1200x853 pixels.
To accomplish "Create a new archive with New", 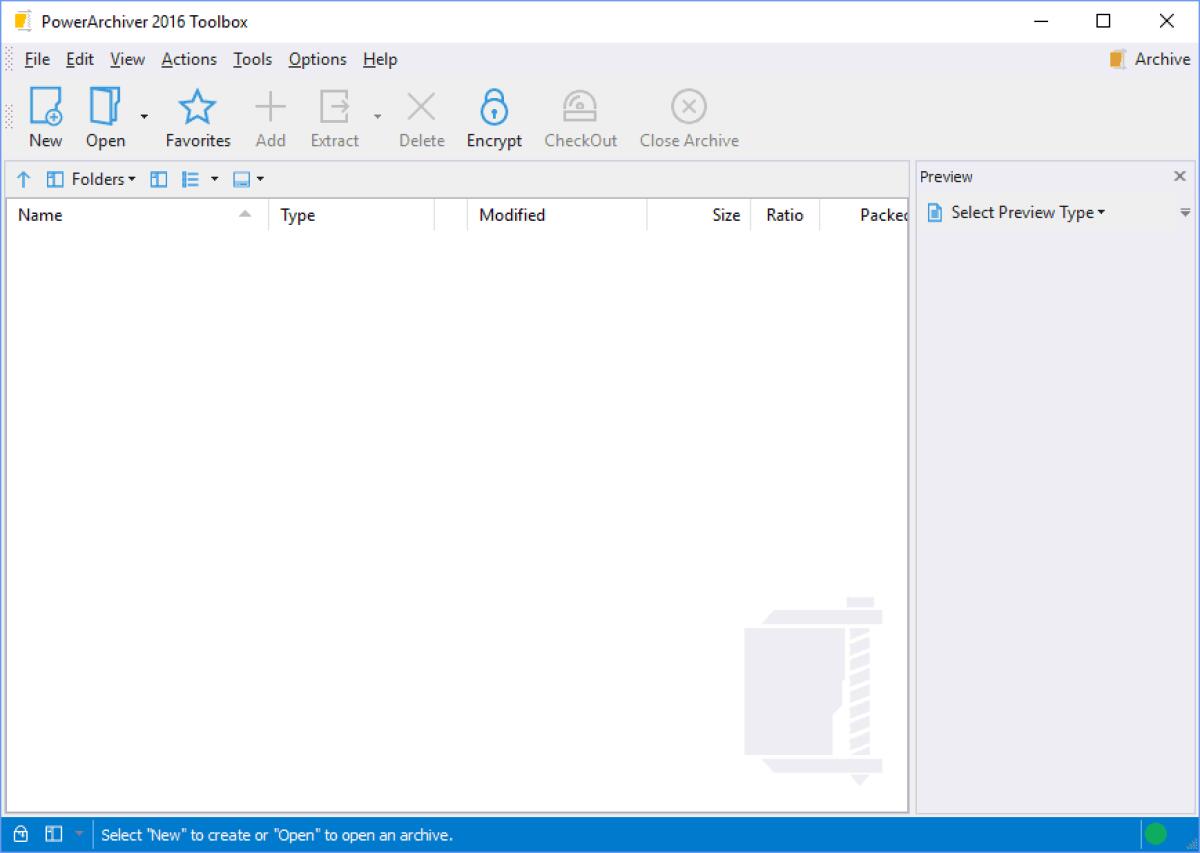I will coord(45,115).
